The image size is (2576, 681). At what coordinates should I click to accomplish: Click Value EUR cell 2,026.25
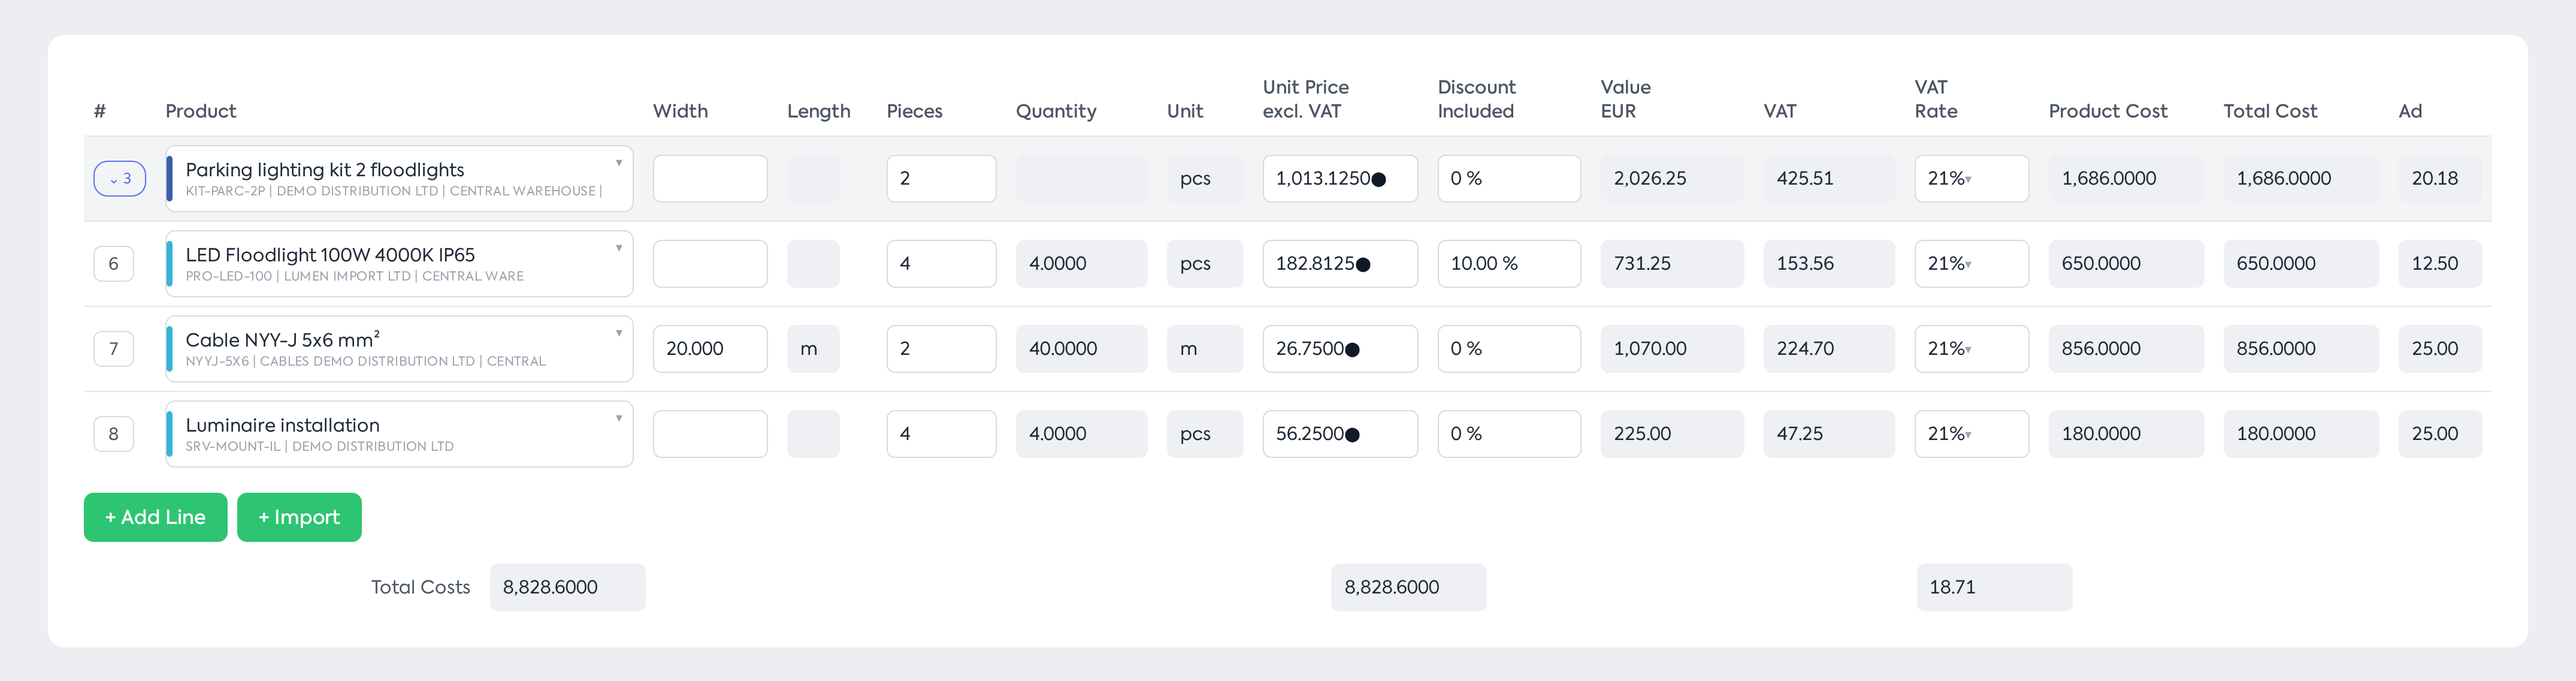tap(1672, 179)
